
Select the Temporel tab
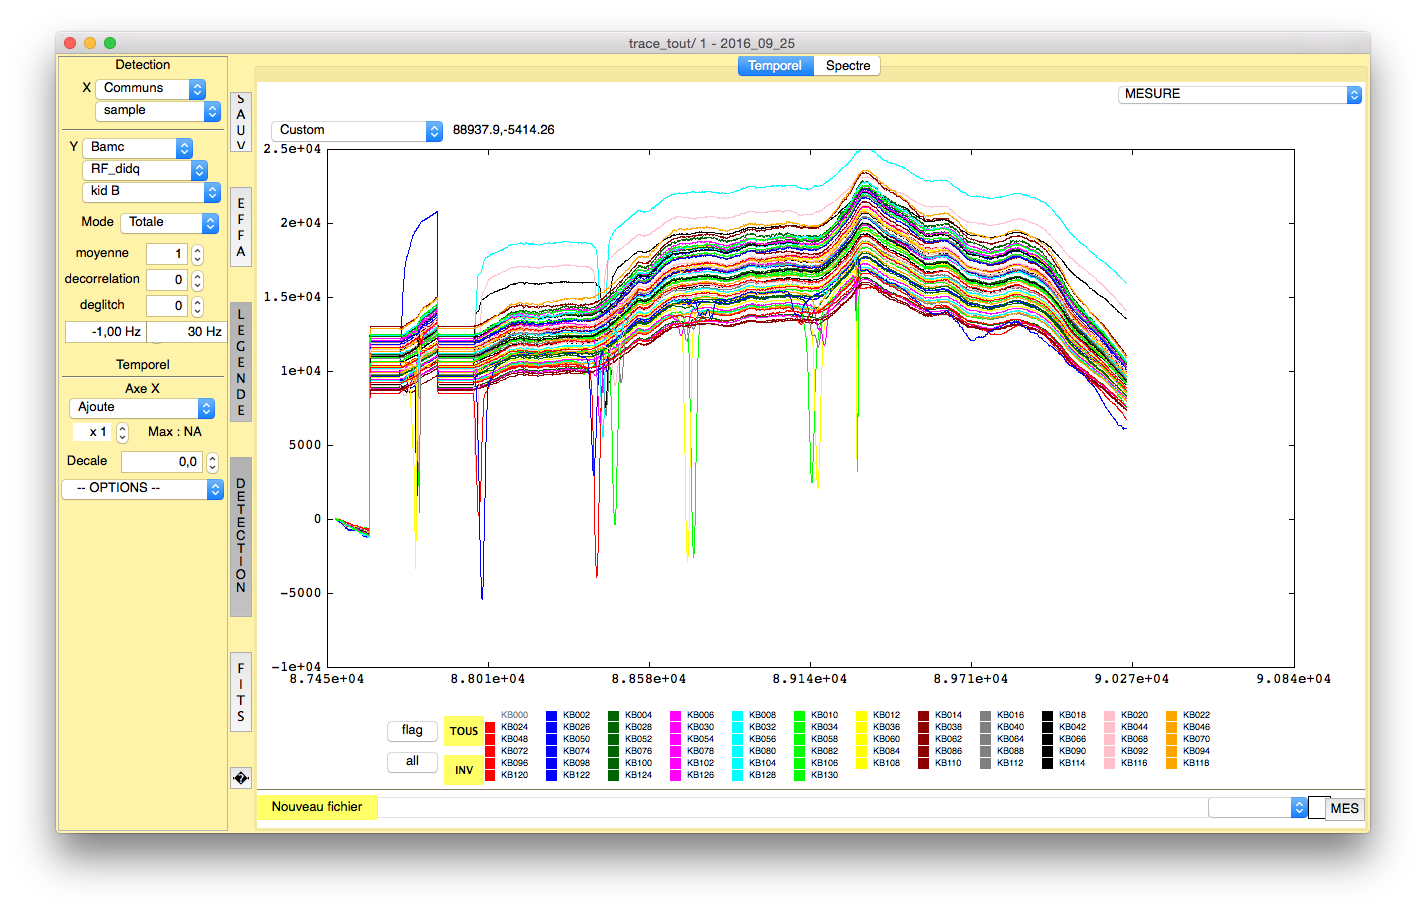pos(775,66)
